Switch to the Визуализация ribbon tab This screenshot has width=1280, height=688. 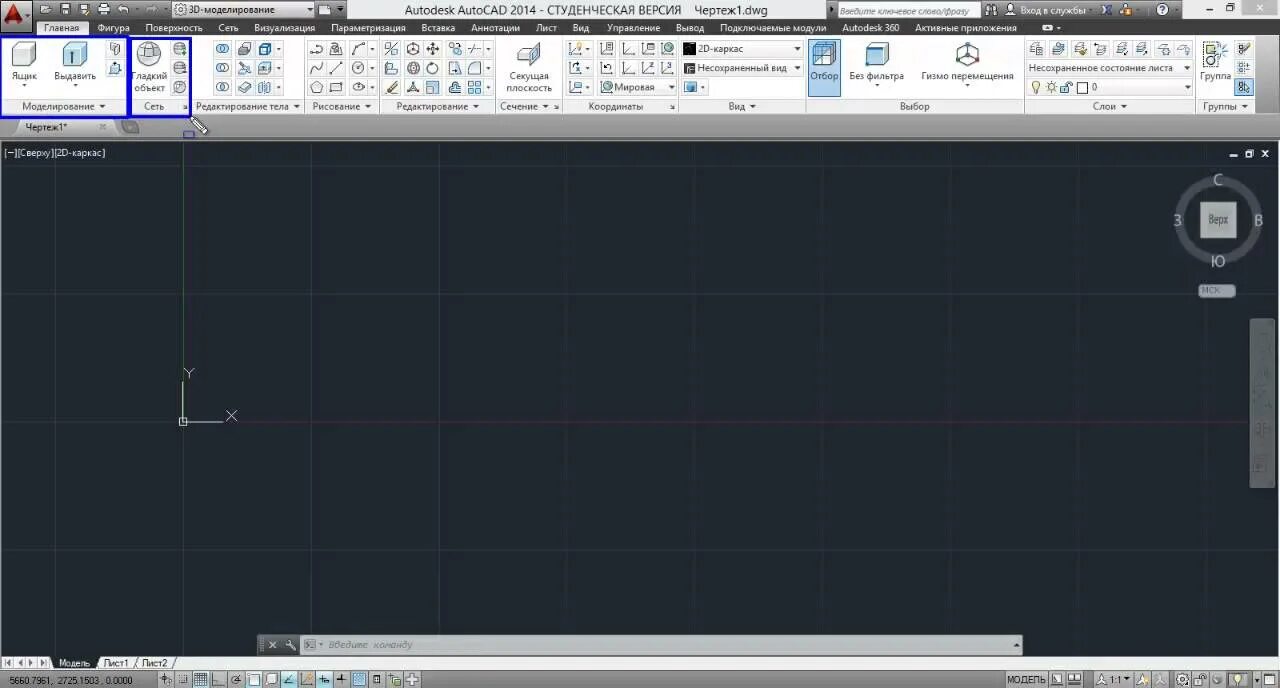coord(284,28)
